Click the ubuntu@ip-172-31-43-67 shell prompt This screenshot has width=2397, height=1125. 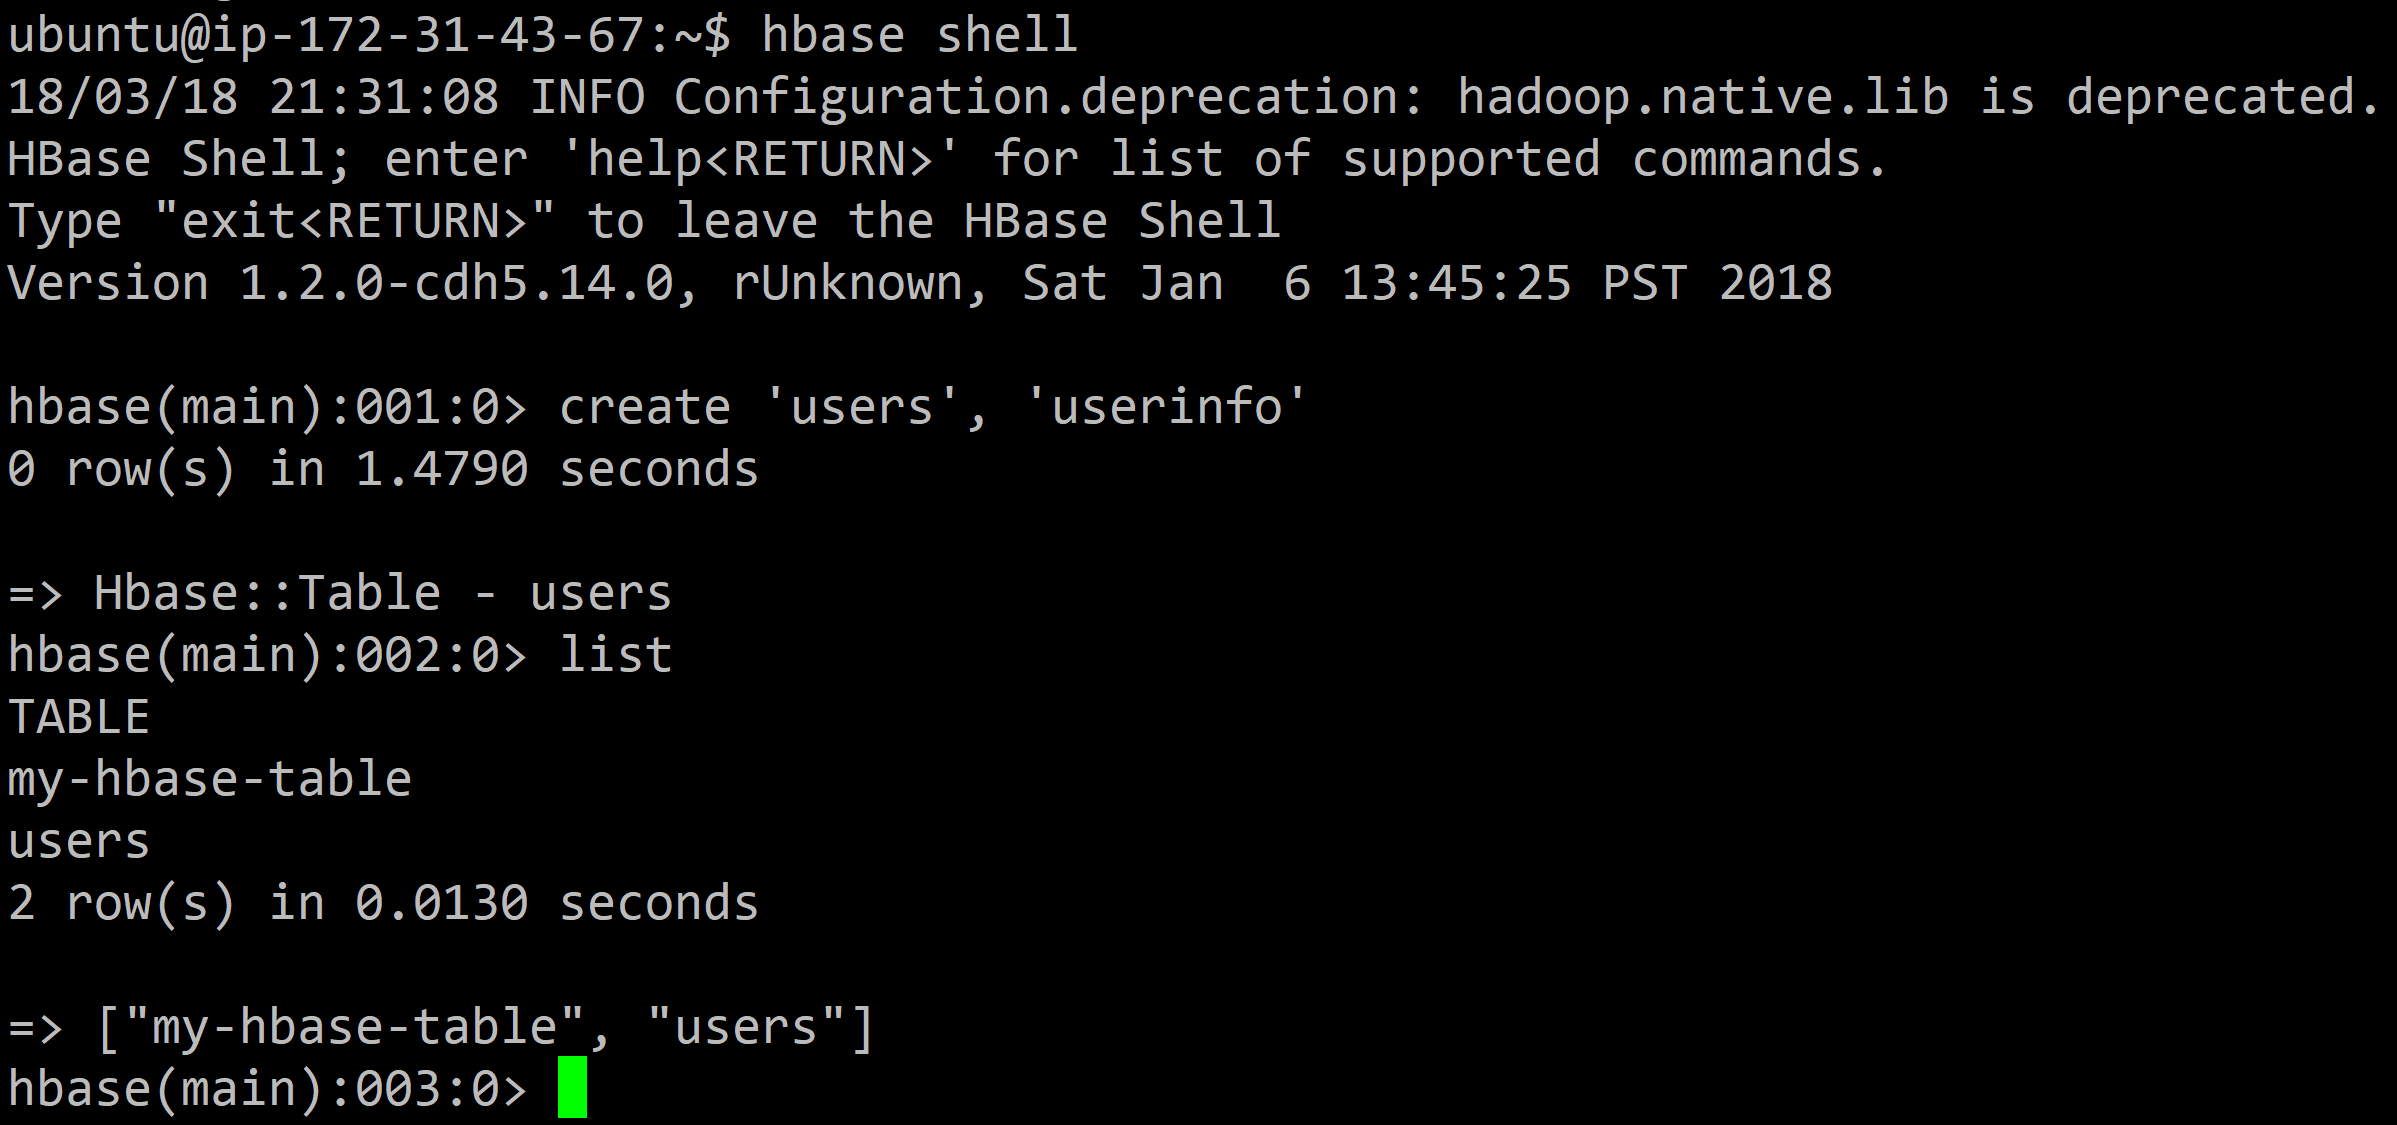[368, 36]
